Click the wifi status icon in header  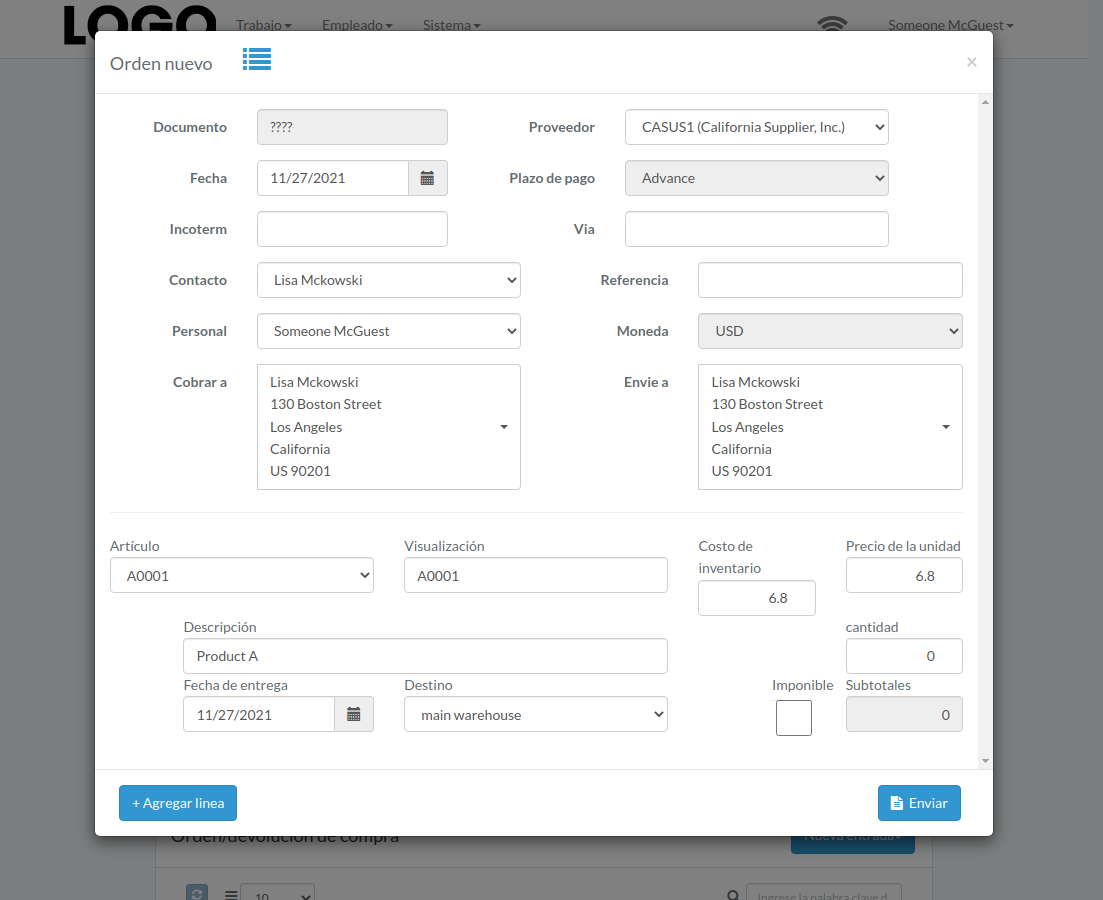(x=832, y=24)
